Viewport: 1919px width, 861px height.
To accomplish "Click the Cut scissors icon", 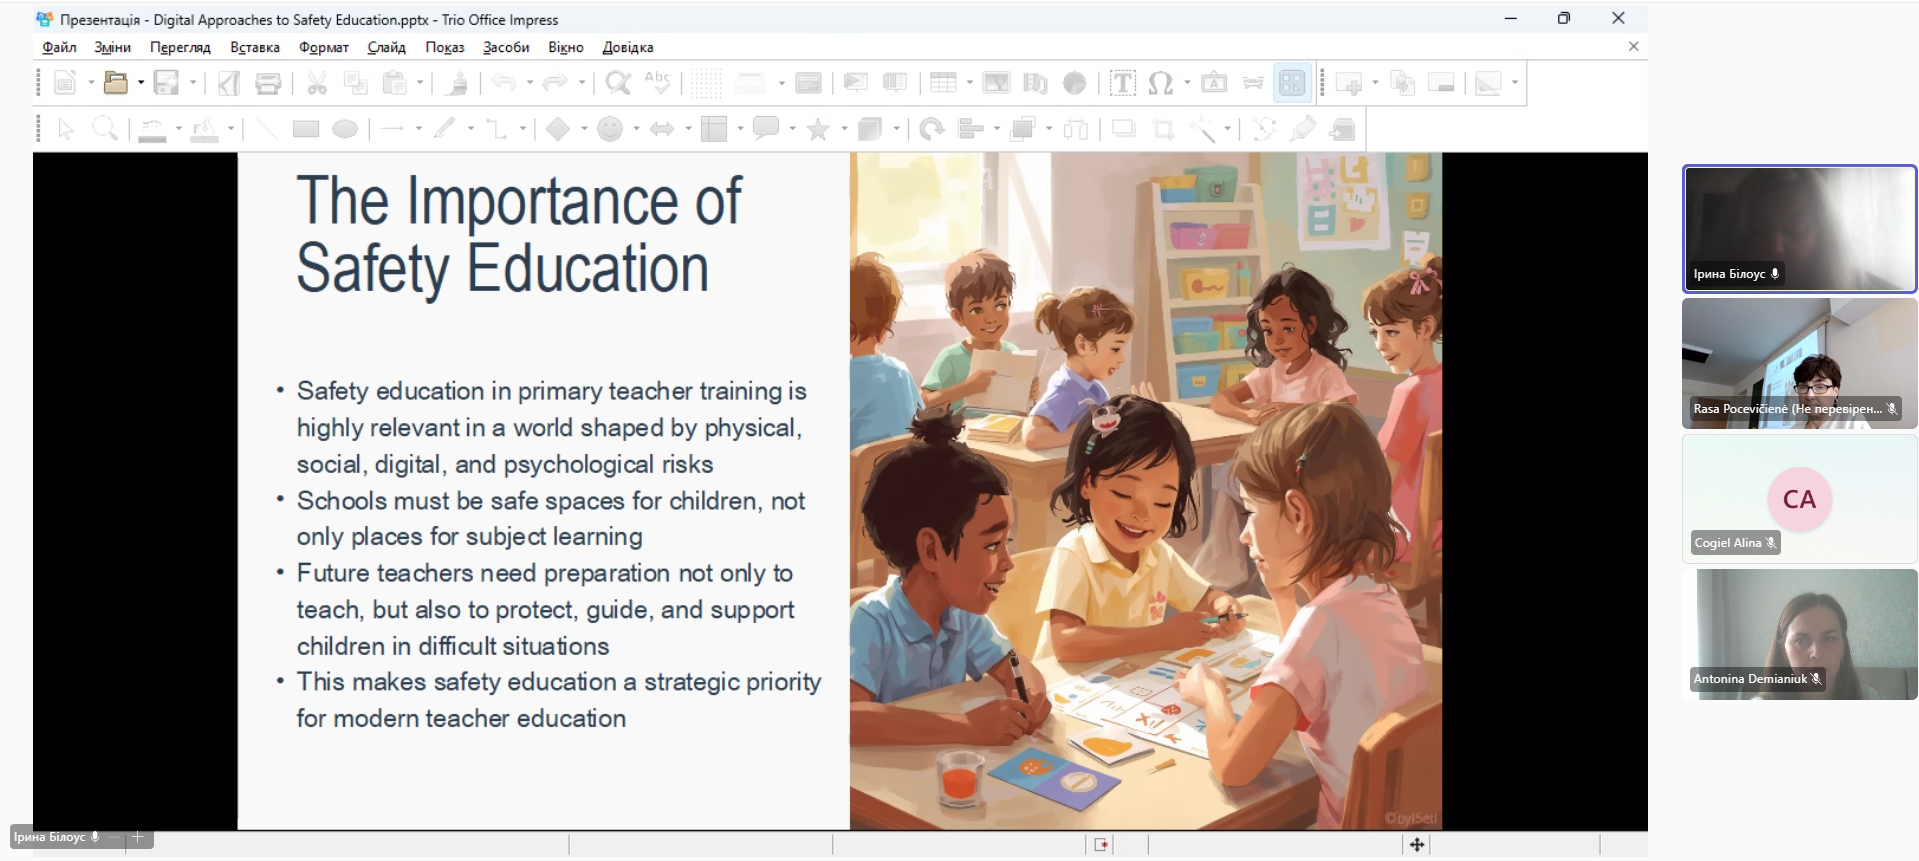I will pyautogui.click(x=317, y=83).
